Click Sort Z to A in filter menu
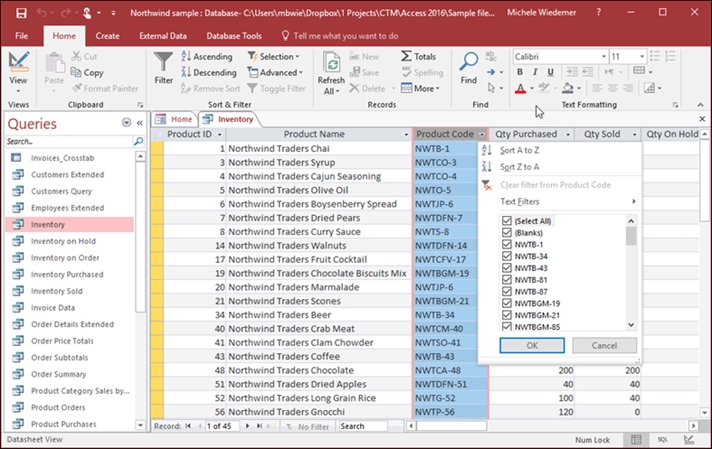The height and width of the screenshot is (449, 712). click(x=519, y=167)
